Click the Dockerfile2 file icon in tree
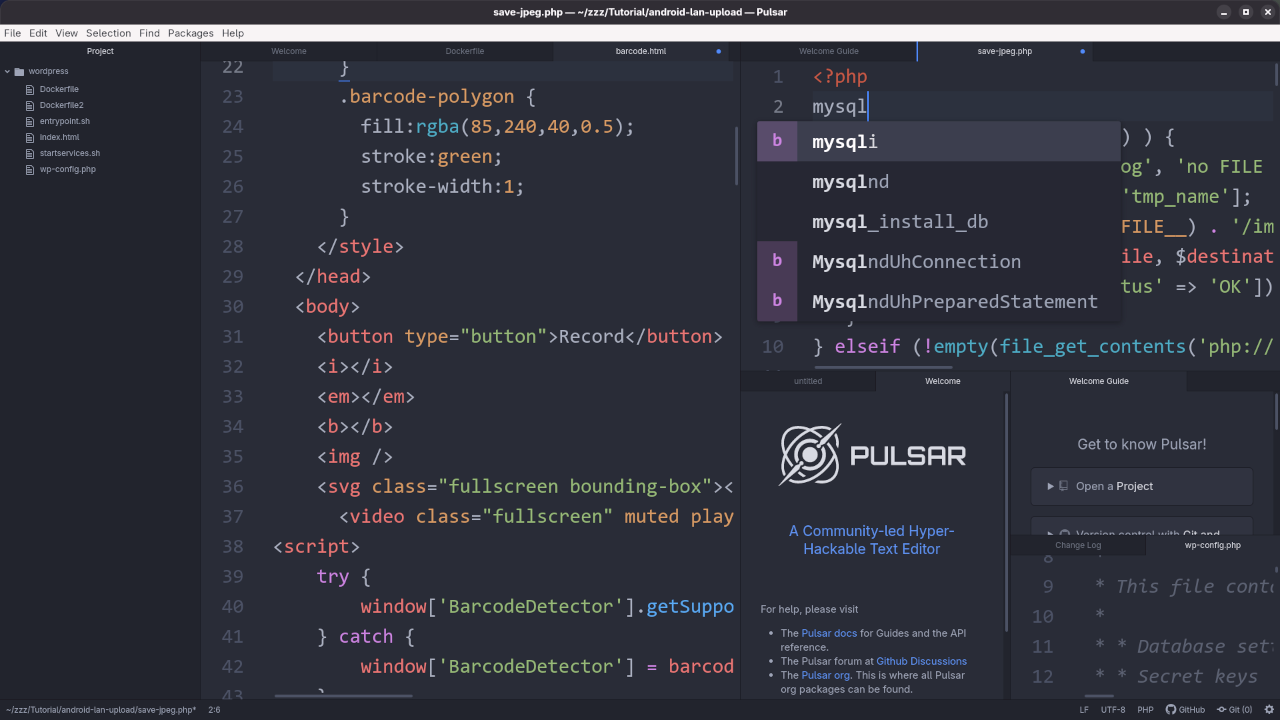This screenshot has width=1280, height=720. pyautogui.click(x=30, y=105)
